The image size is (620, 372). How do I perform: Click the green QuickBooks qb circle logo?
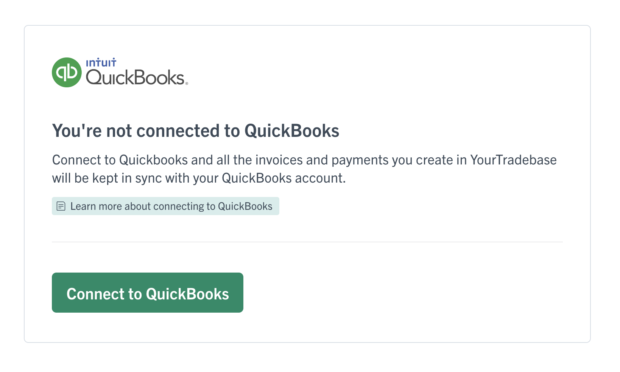pos(66,72)
